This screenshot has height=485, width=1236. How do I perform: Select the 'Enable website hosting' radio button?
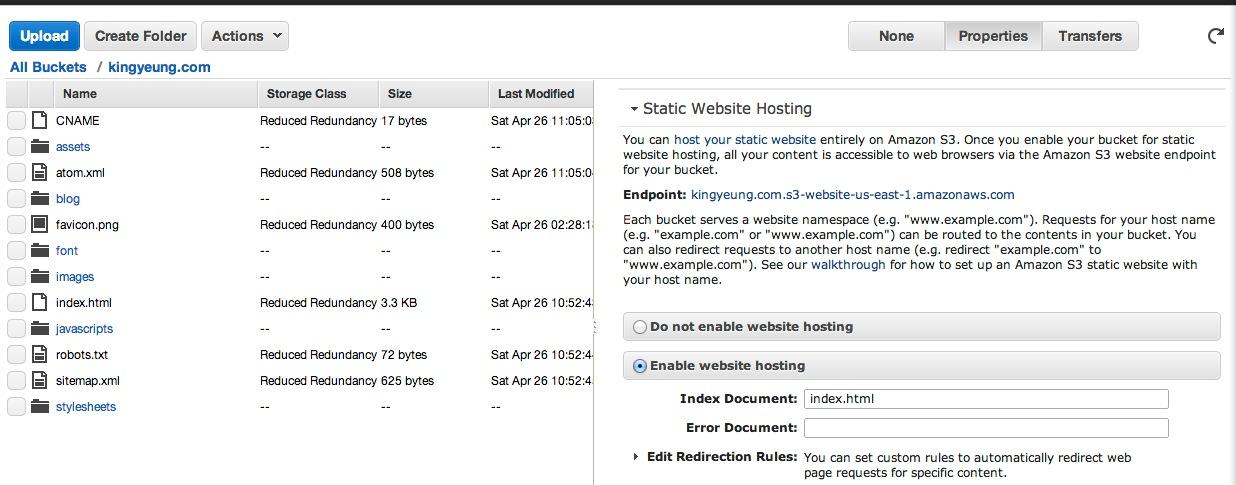(640, 366)
